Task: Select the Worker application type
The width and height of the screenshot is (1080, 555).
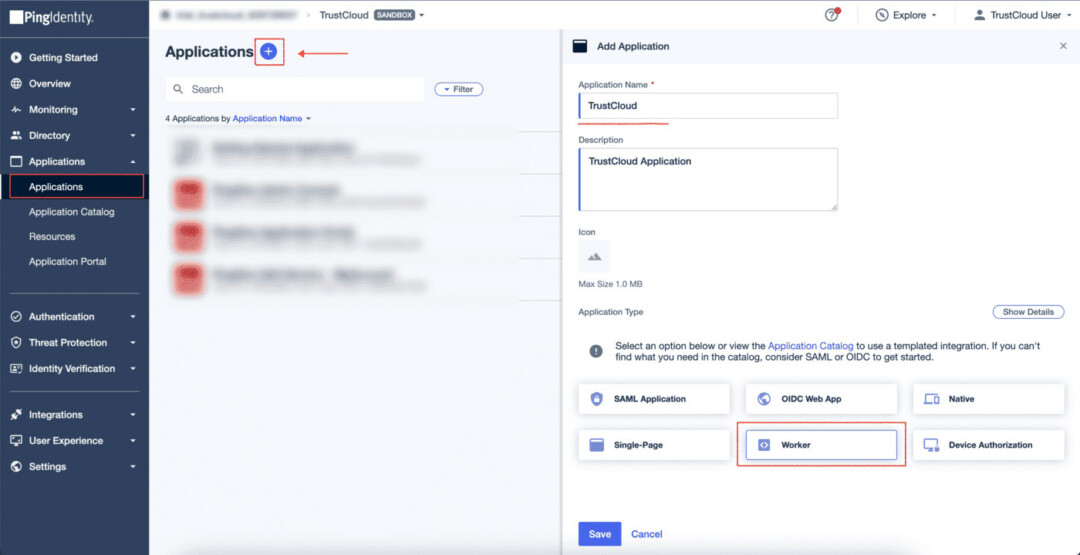Action: click(821, 445)
